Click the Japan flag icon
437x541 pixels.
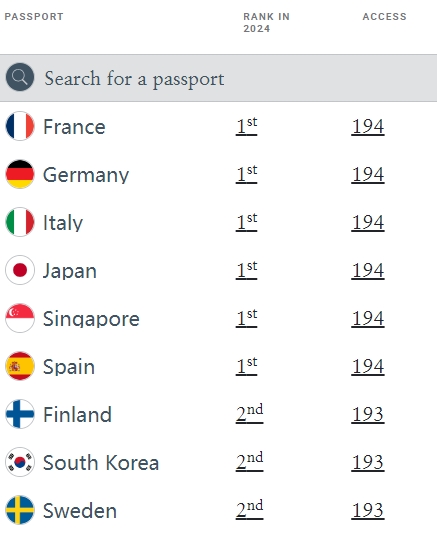tap(20, 270)
